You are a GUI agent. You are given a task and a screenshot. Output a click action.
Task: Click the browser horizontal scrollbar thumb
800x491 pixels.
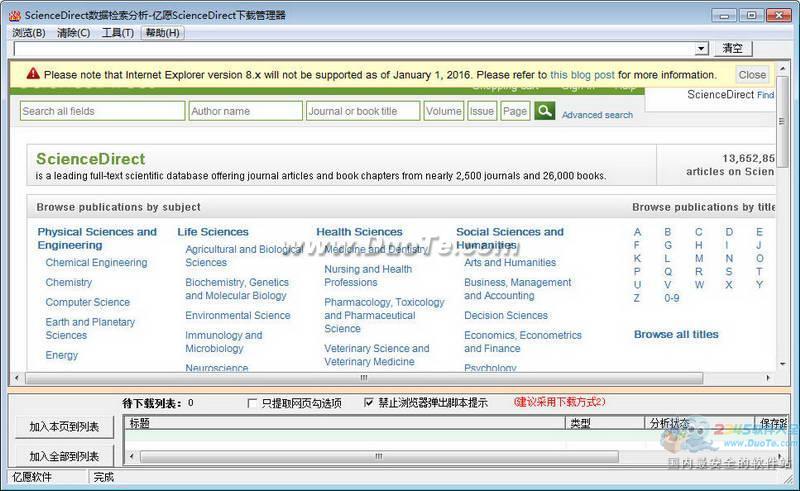(x=364, y=378)
